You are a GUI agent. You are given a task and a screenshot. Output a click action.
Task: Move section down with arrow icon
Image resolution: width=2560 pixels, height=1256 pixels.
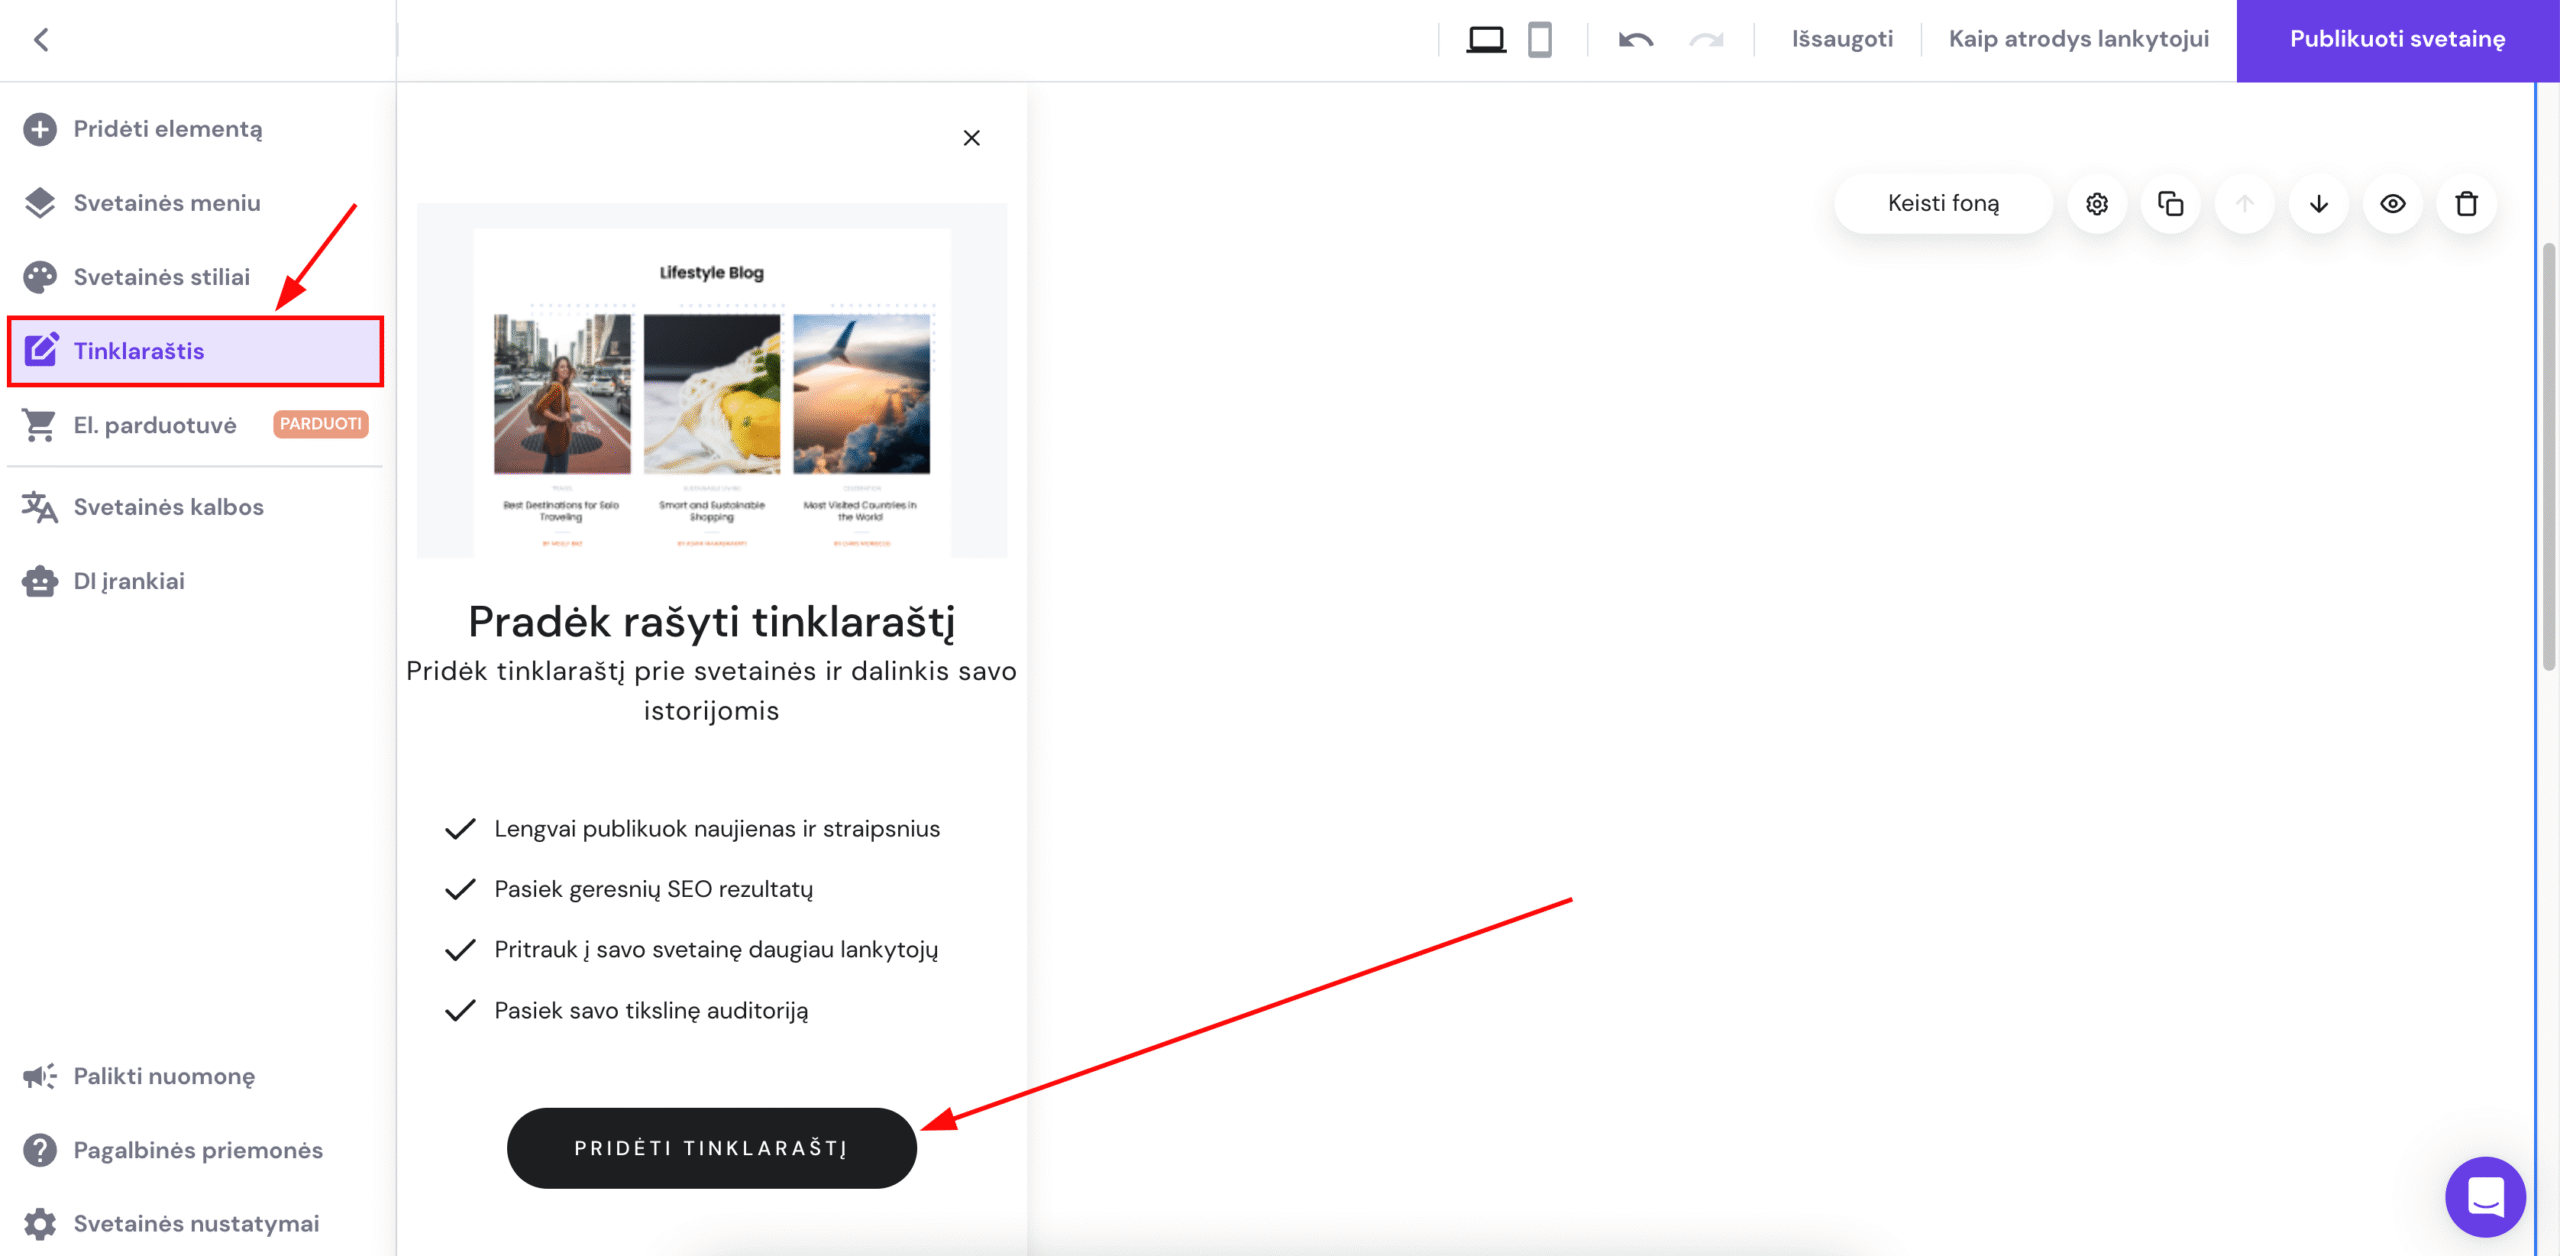point(2318,204)
